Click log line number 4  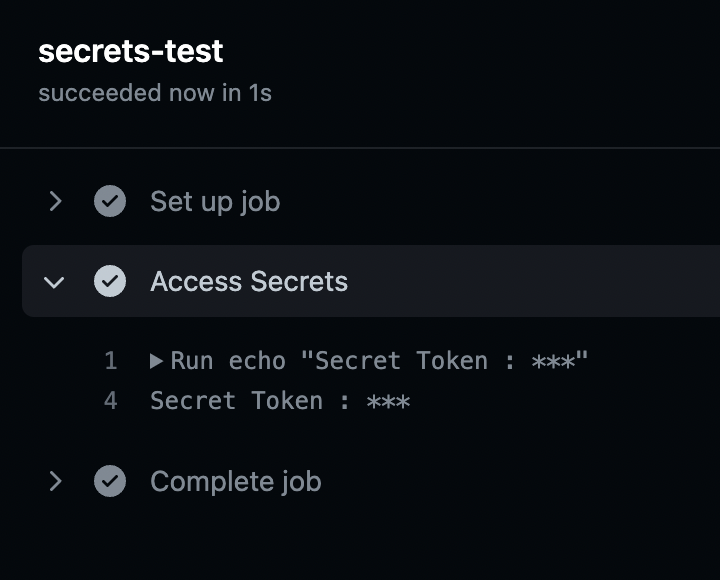click(x=111, y=401)
